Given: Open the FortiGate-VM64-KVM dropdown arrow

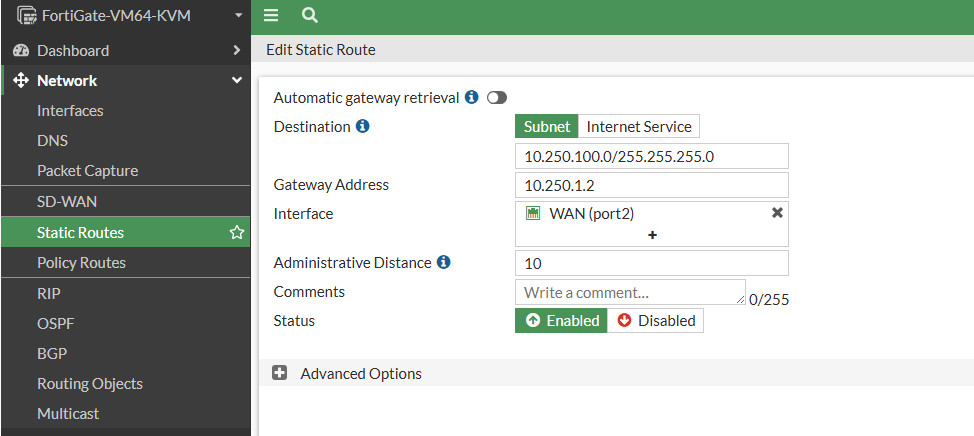Looking at the screenshot, I should point(239,16).
